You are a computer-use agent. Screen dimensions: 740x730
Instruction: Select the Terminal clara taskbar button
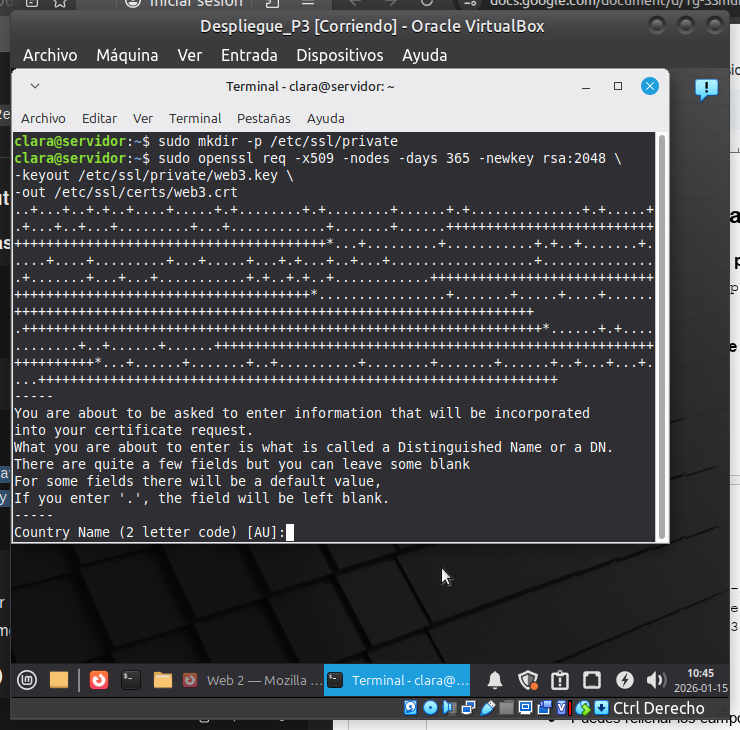coord(400,681)
